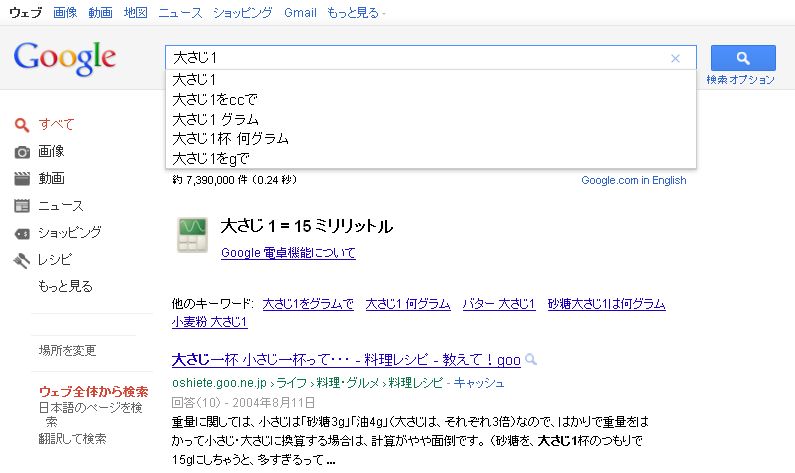Screen dimensions: 795x473
Task: Click the calculator icon beside 大さじ 1 = 15
Action: [192, 235]
